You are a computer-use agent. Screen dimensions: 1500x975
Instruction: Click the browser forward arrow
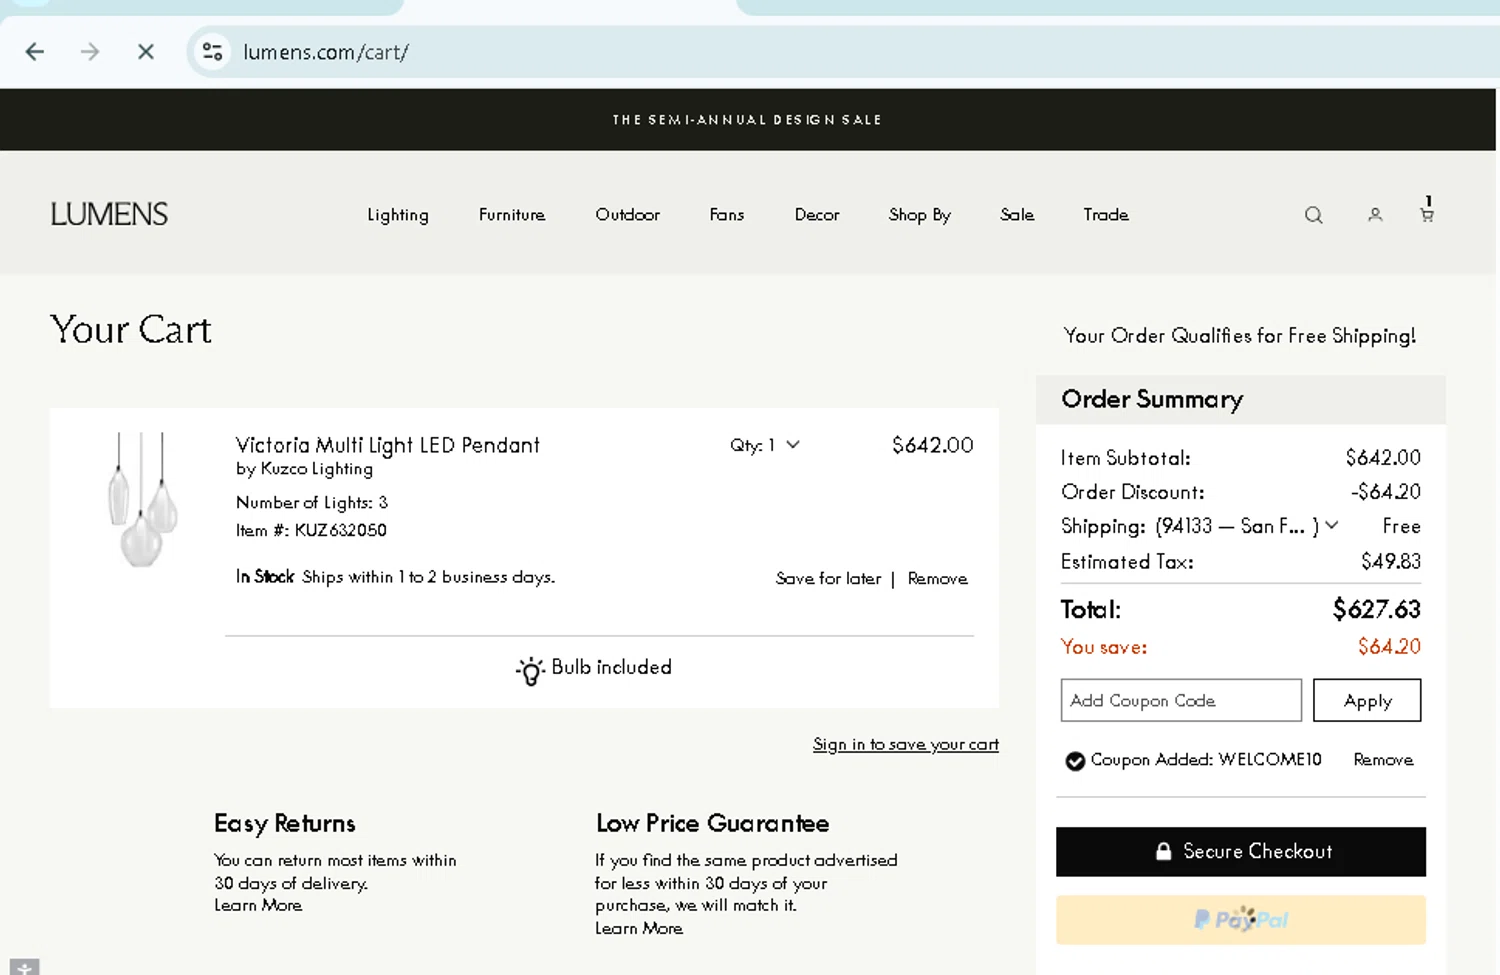click(90, 52)
